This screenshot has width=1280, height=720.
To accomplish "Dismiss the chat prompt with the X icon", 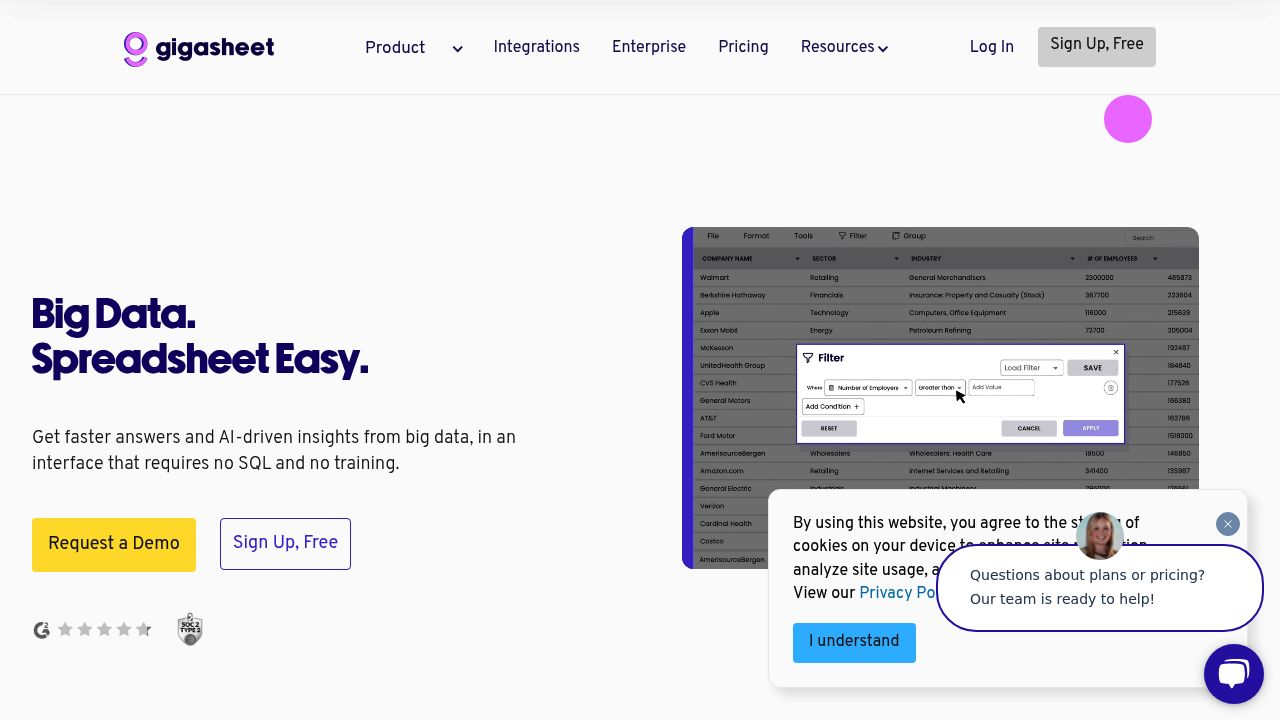I will 1228,524.
